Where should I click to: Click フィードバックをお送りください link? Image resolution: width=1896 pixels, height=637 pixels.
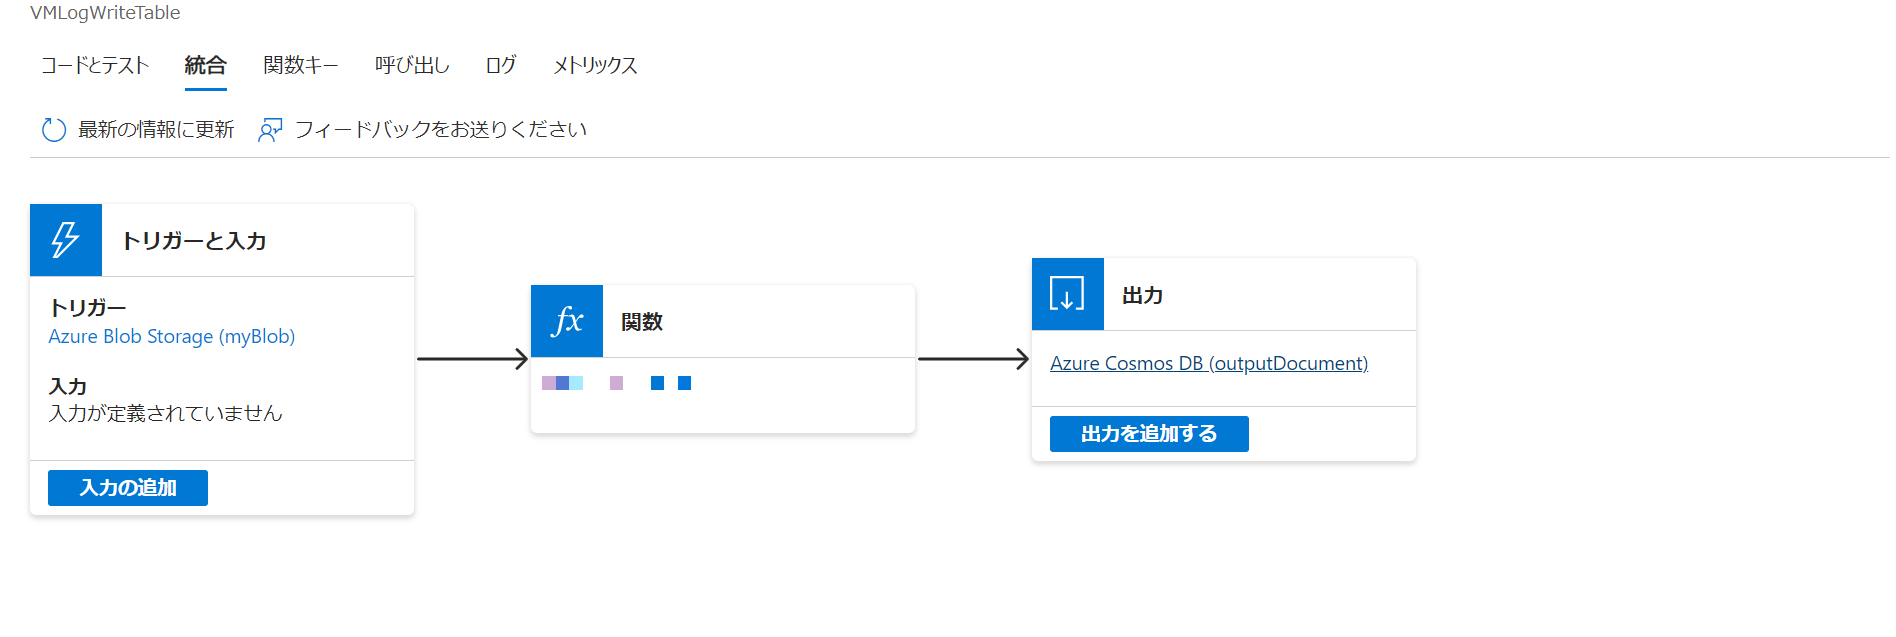pos(441,130)
